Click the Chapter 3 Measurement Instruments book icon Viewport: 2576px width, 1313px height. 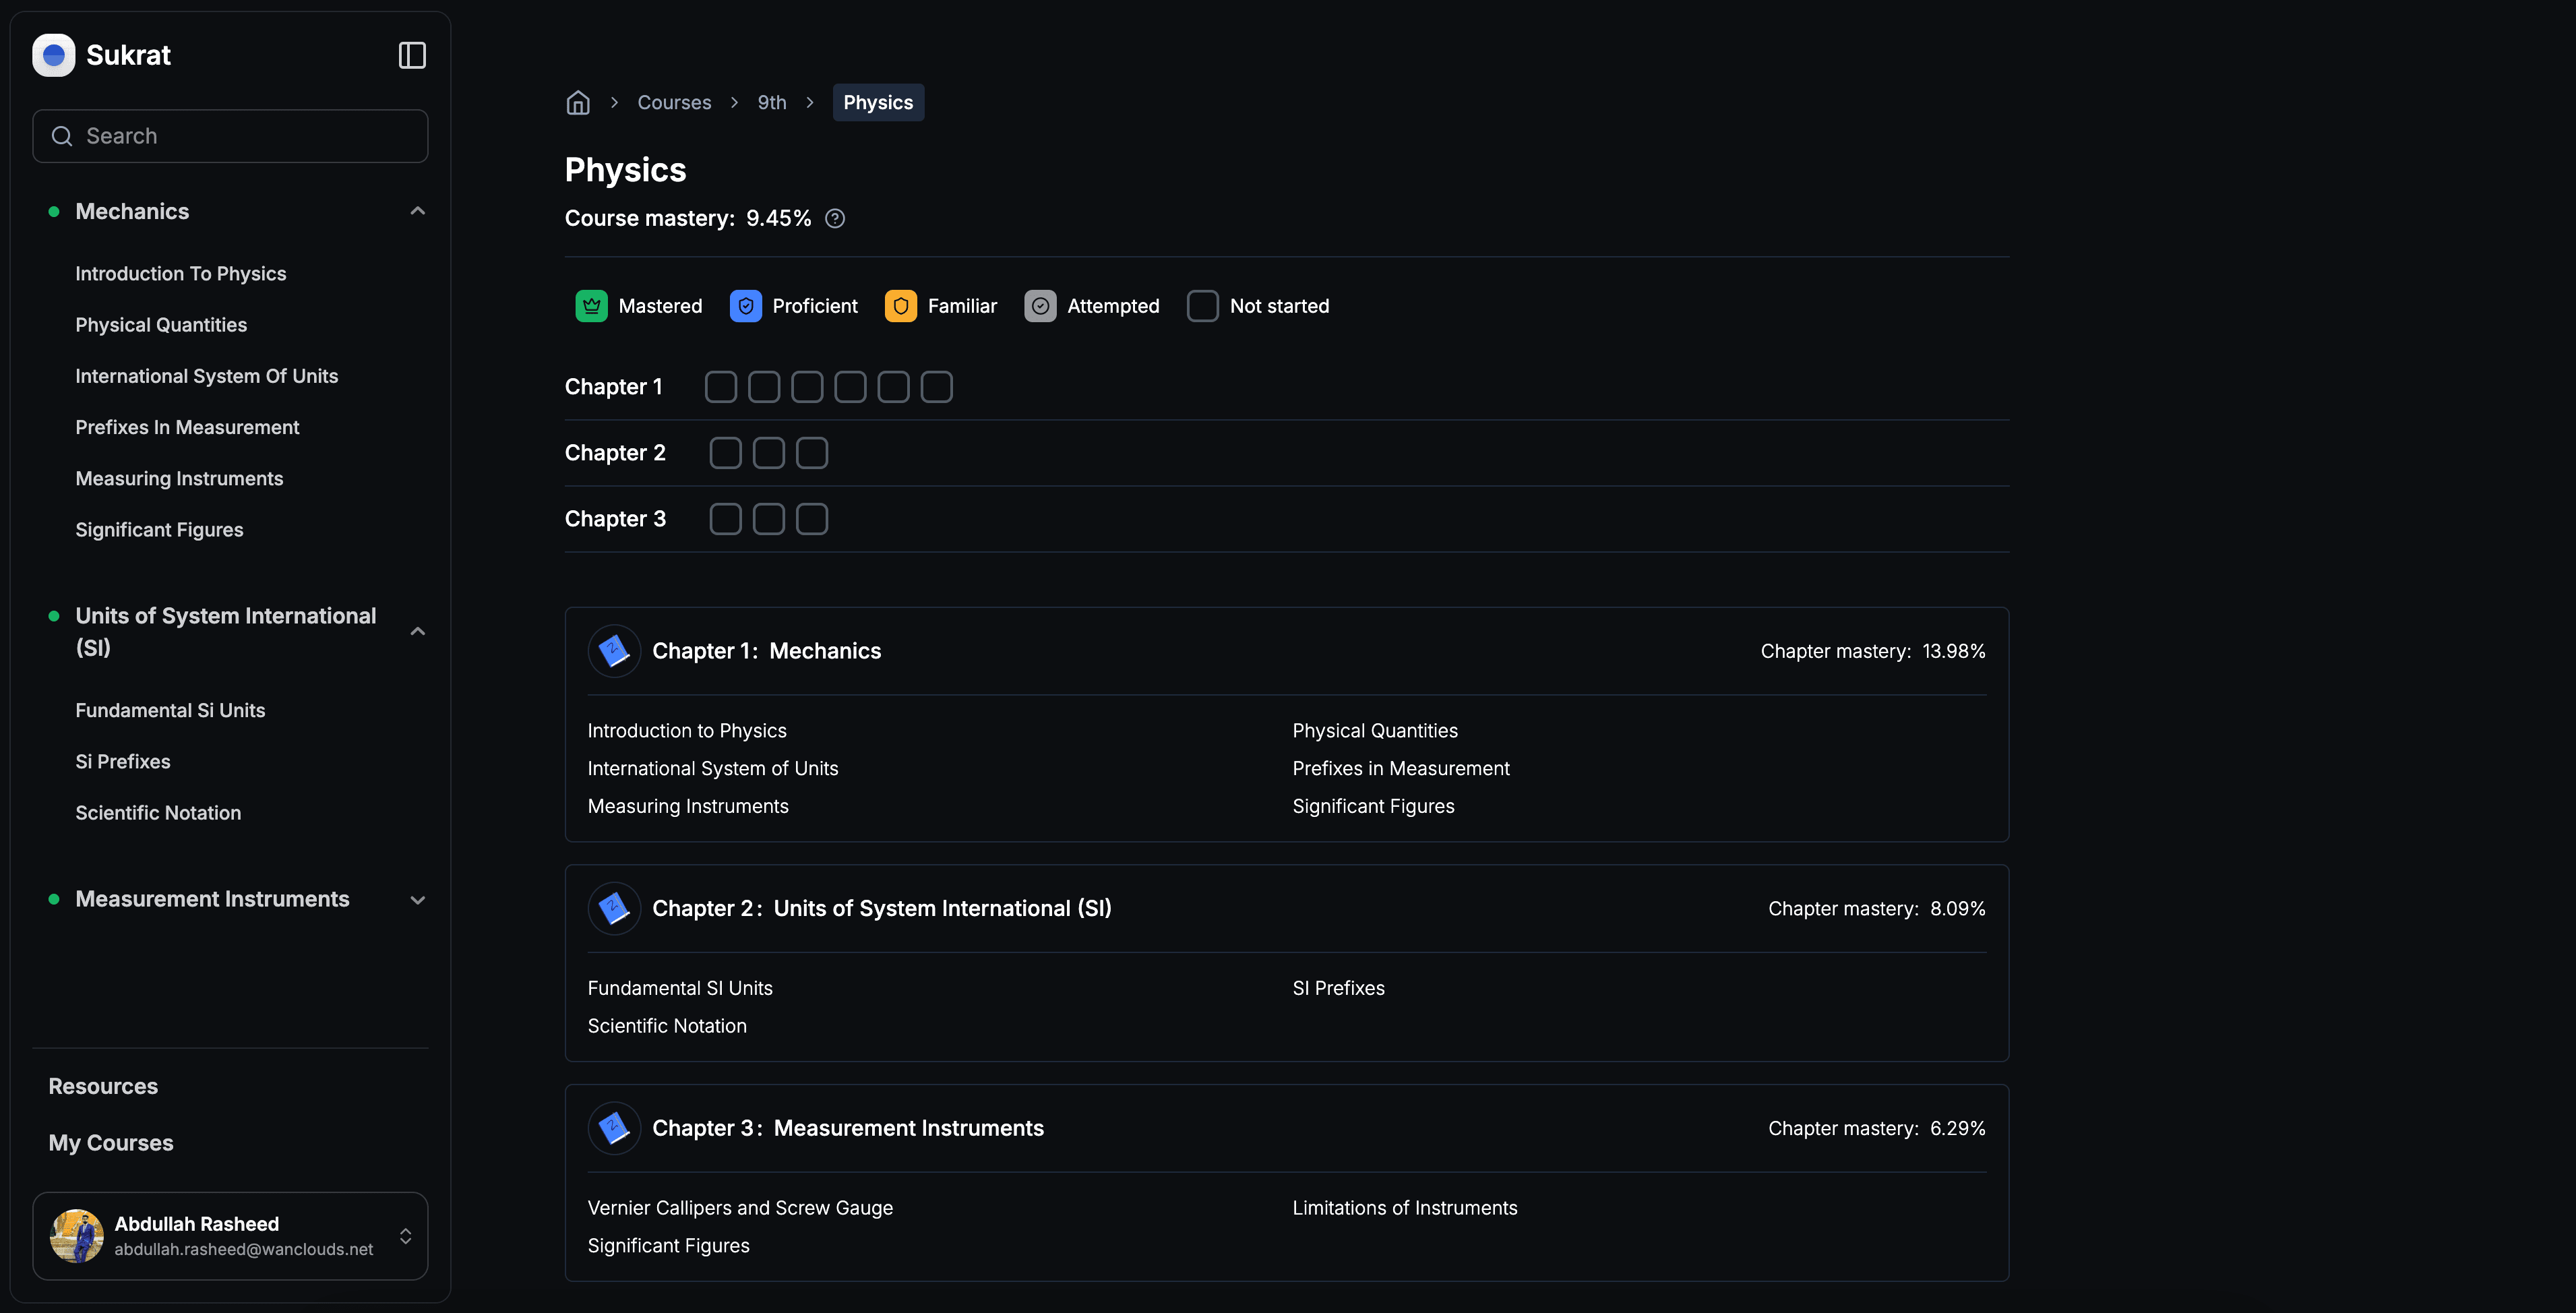[x=613, y=1127]
